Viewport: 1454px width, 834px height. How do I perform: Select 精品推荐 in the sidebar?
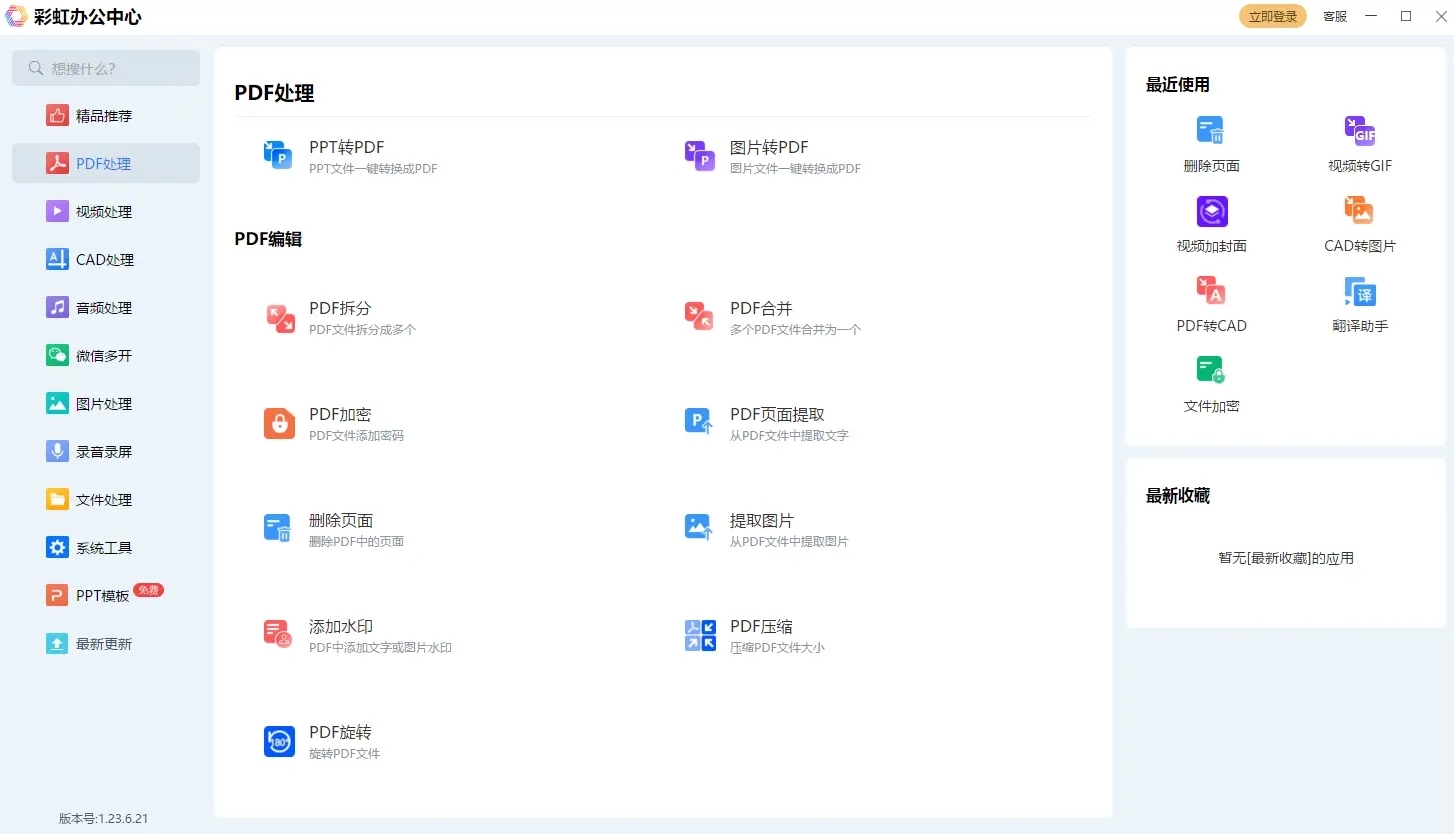pyautogui.click(x=106, y=116)
